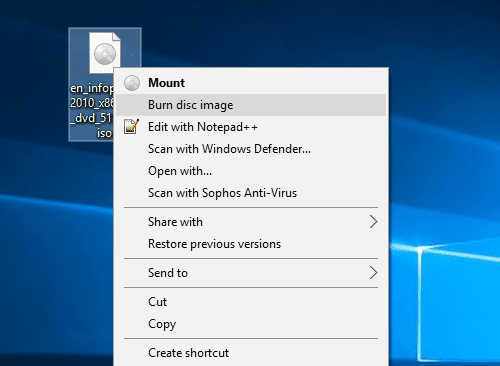Choose Open with... entry
500x366 pixels.
tap(251, 171)
